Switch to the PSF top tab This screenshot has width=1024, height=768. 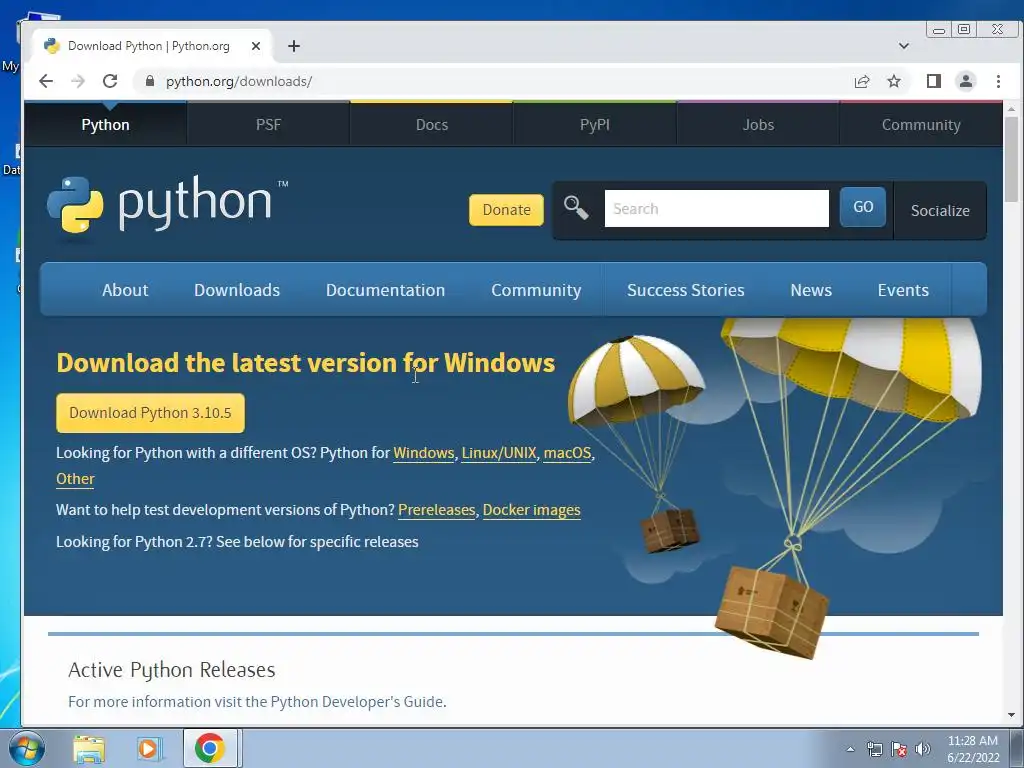click(x=268, y=125)
